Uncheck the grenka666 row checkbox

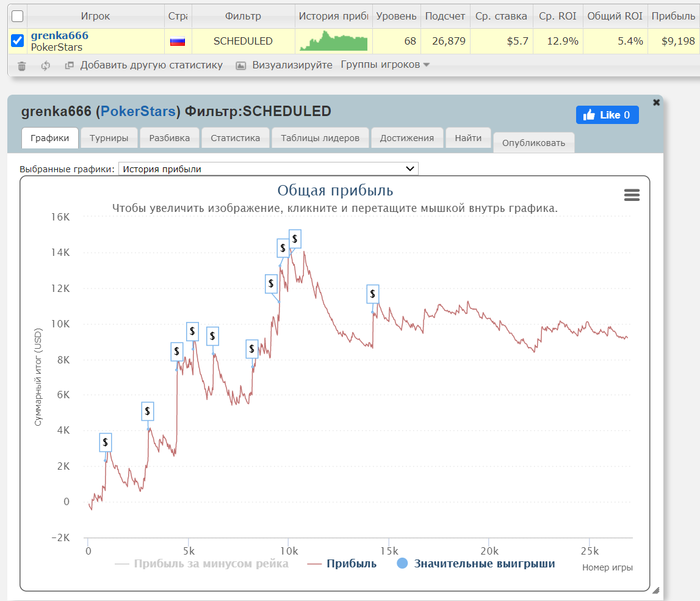[17, 41]
